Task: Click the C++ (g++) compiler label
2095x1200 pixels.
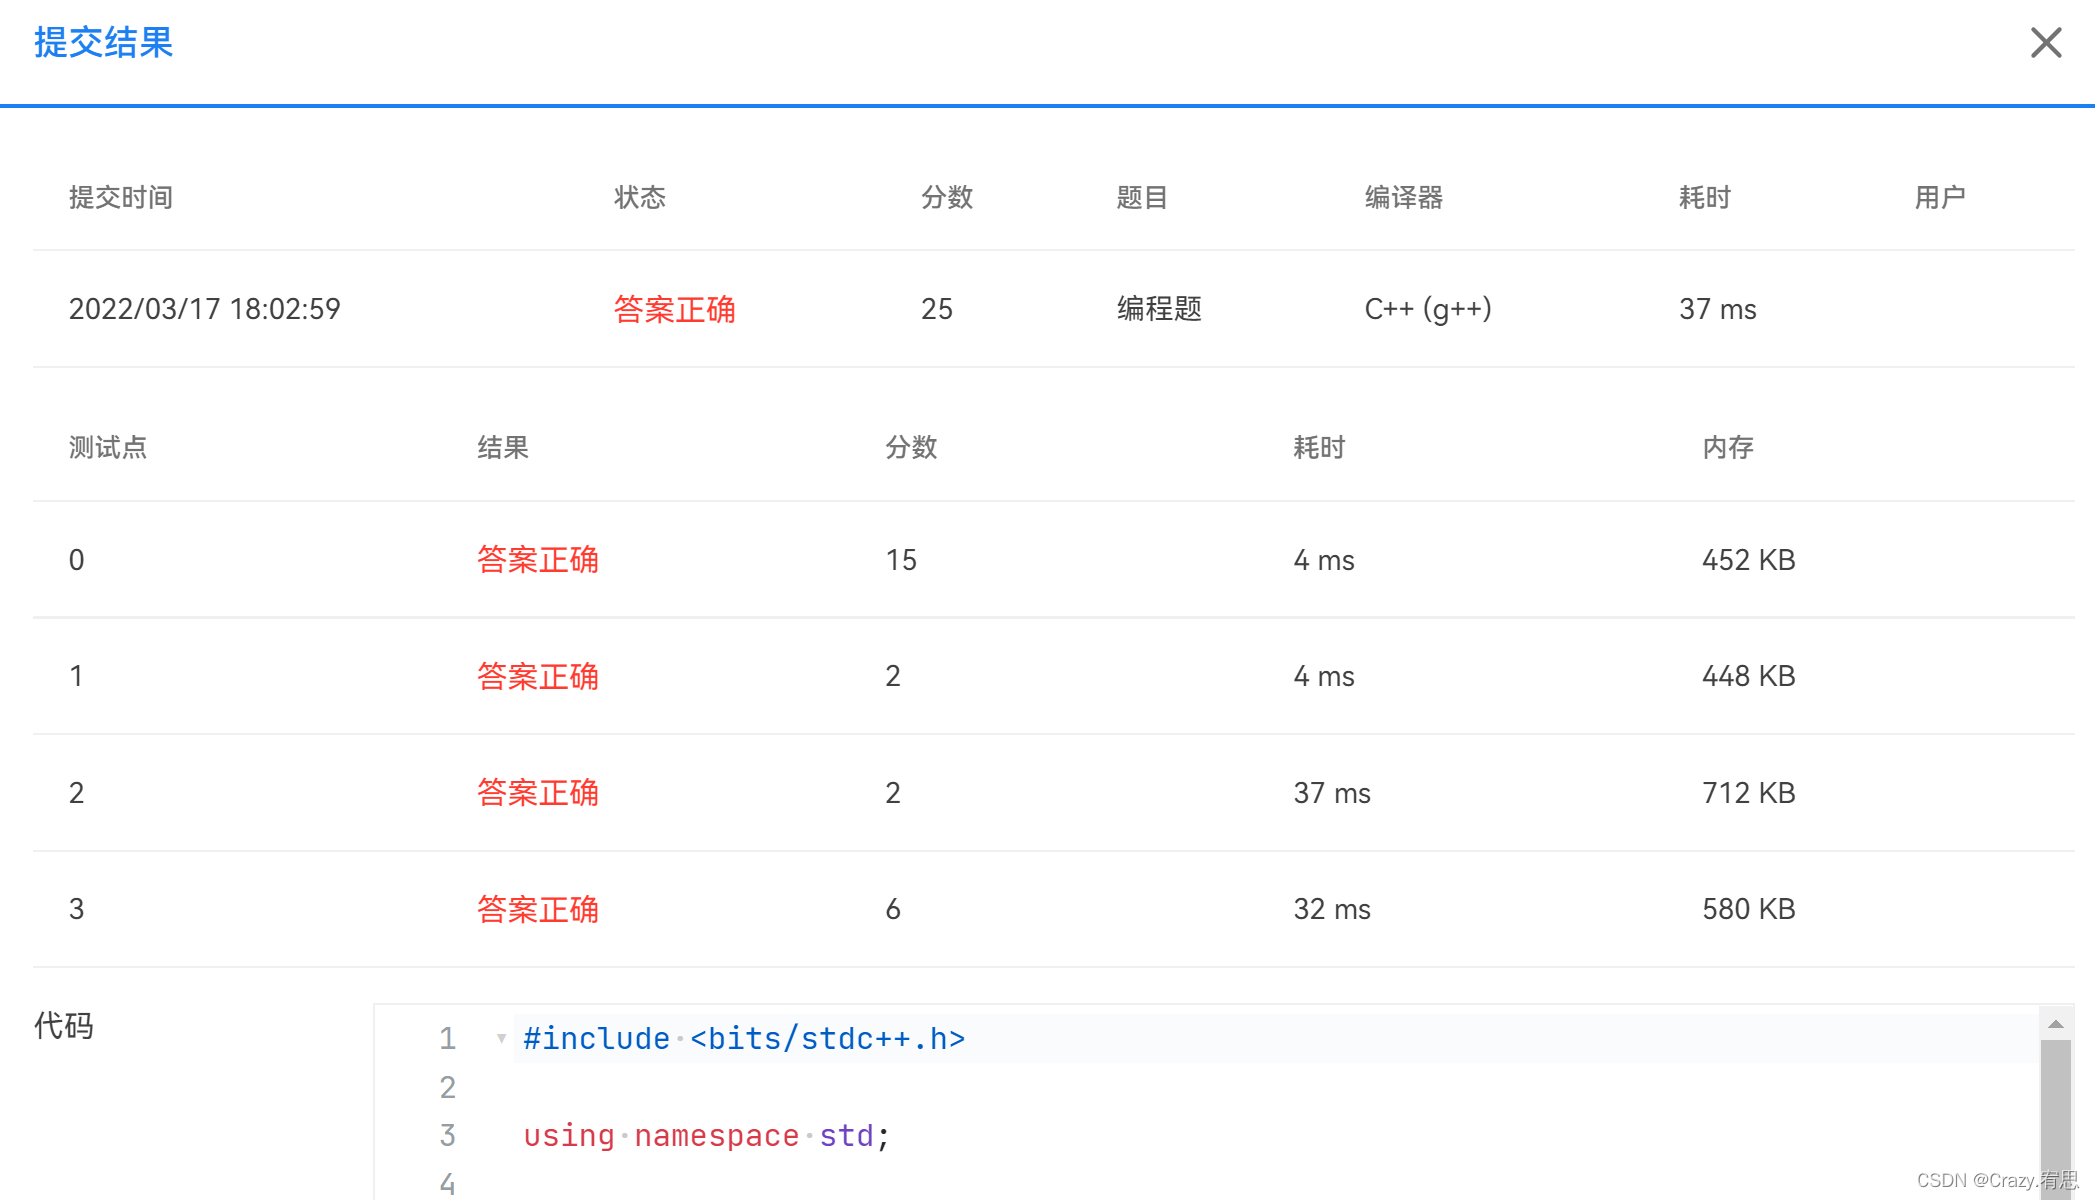Action: point(1427,309)
